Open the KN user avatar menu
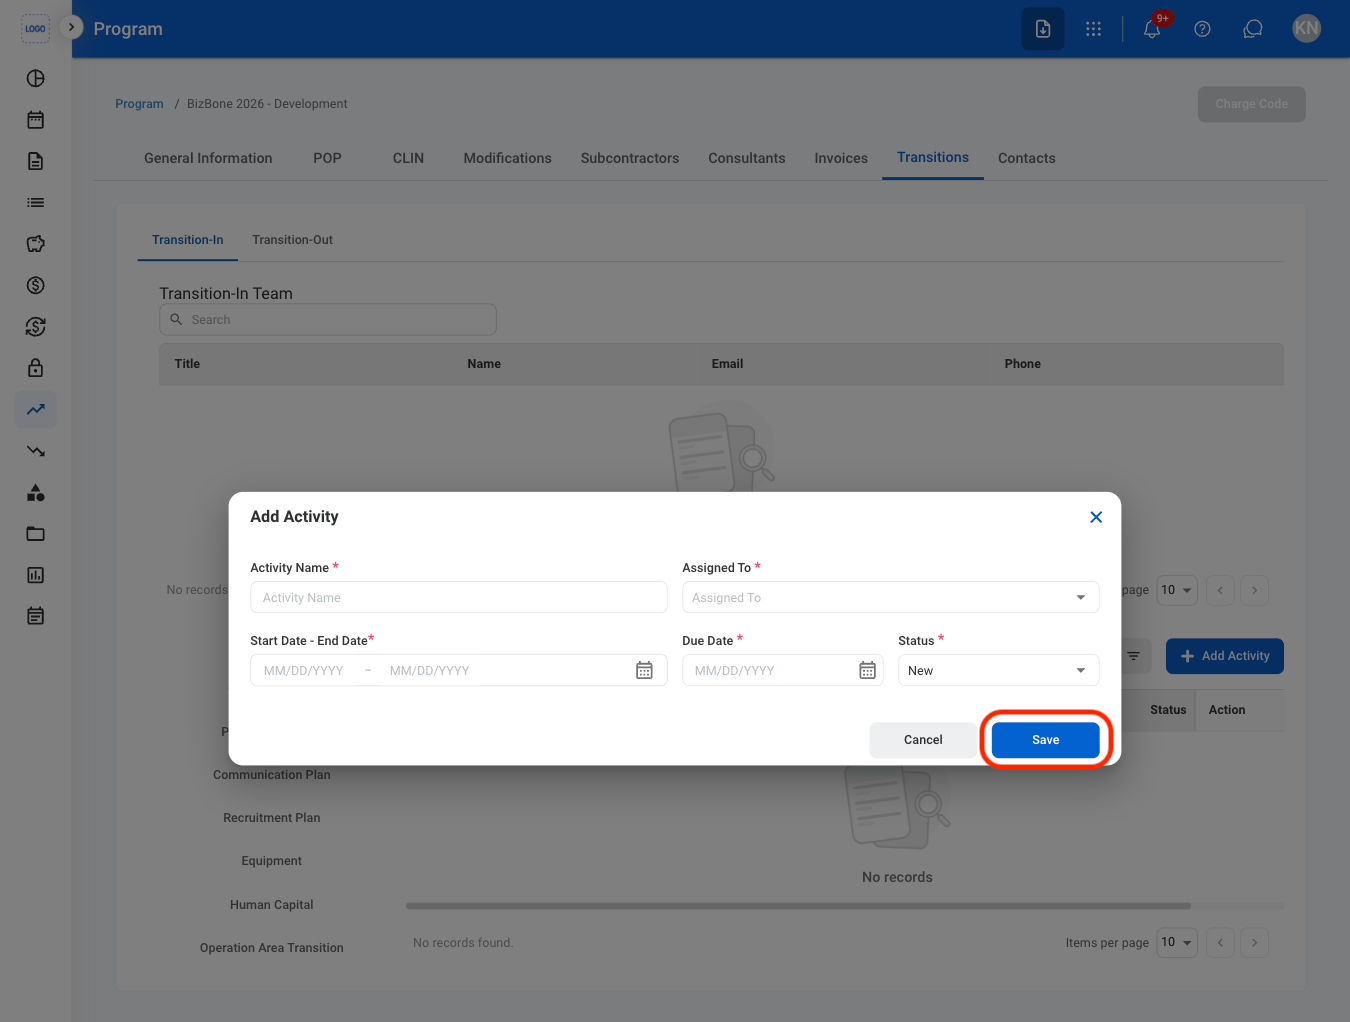 click(1306, 29)
